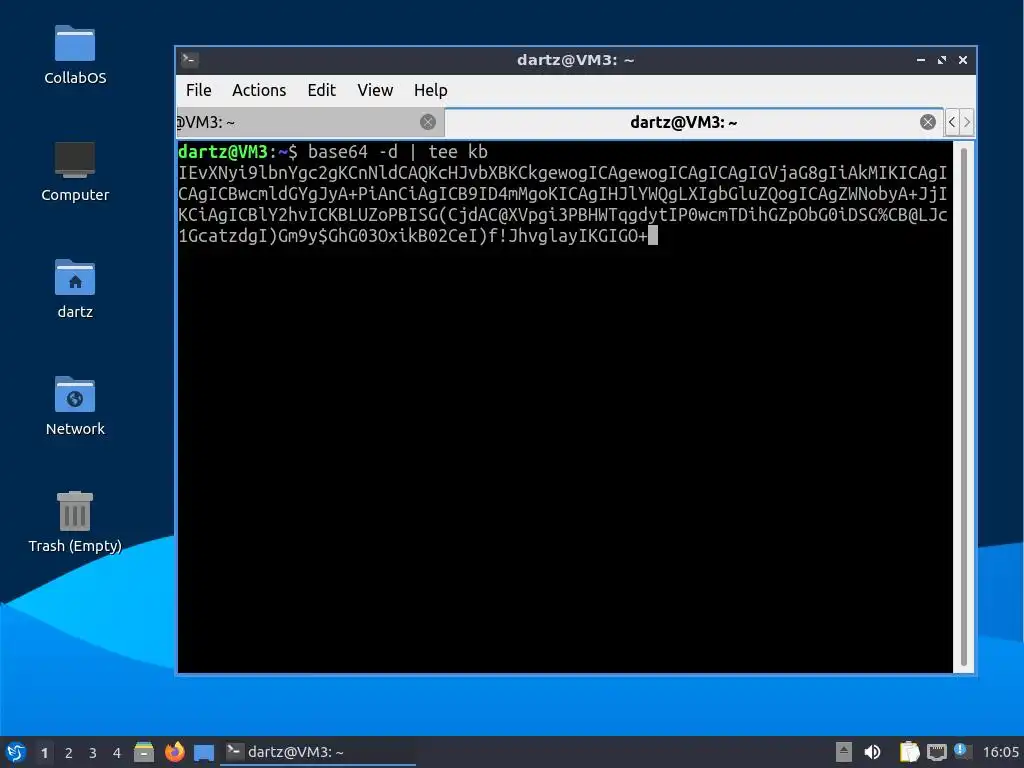This screenshot has height=768, width=1024.
Task: Open the CollabOS desktop folder
Action: (75, 55)
